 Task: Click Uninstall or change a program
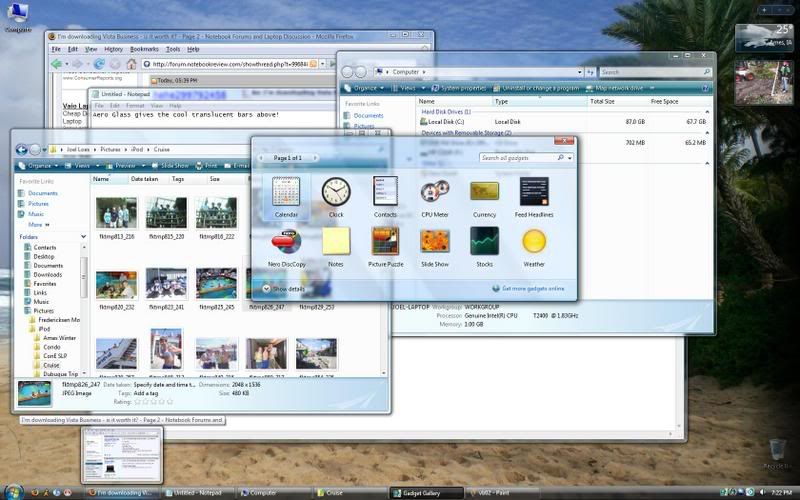(x=536, y=88)
